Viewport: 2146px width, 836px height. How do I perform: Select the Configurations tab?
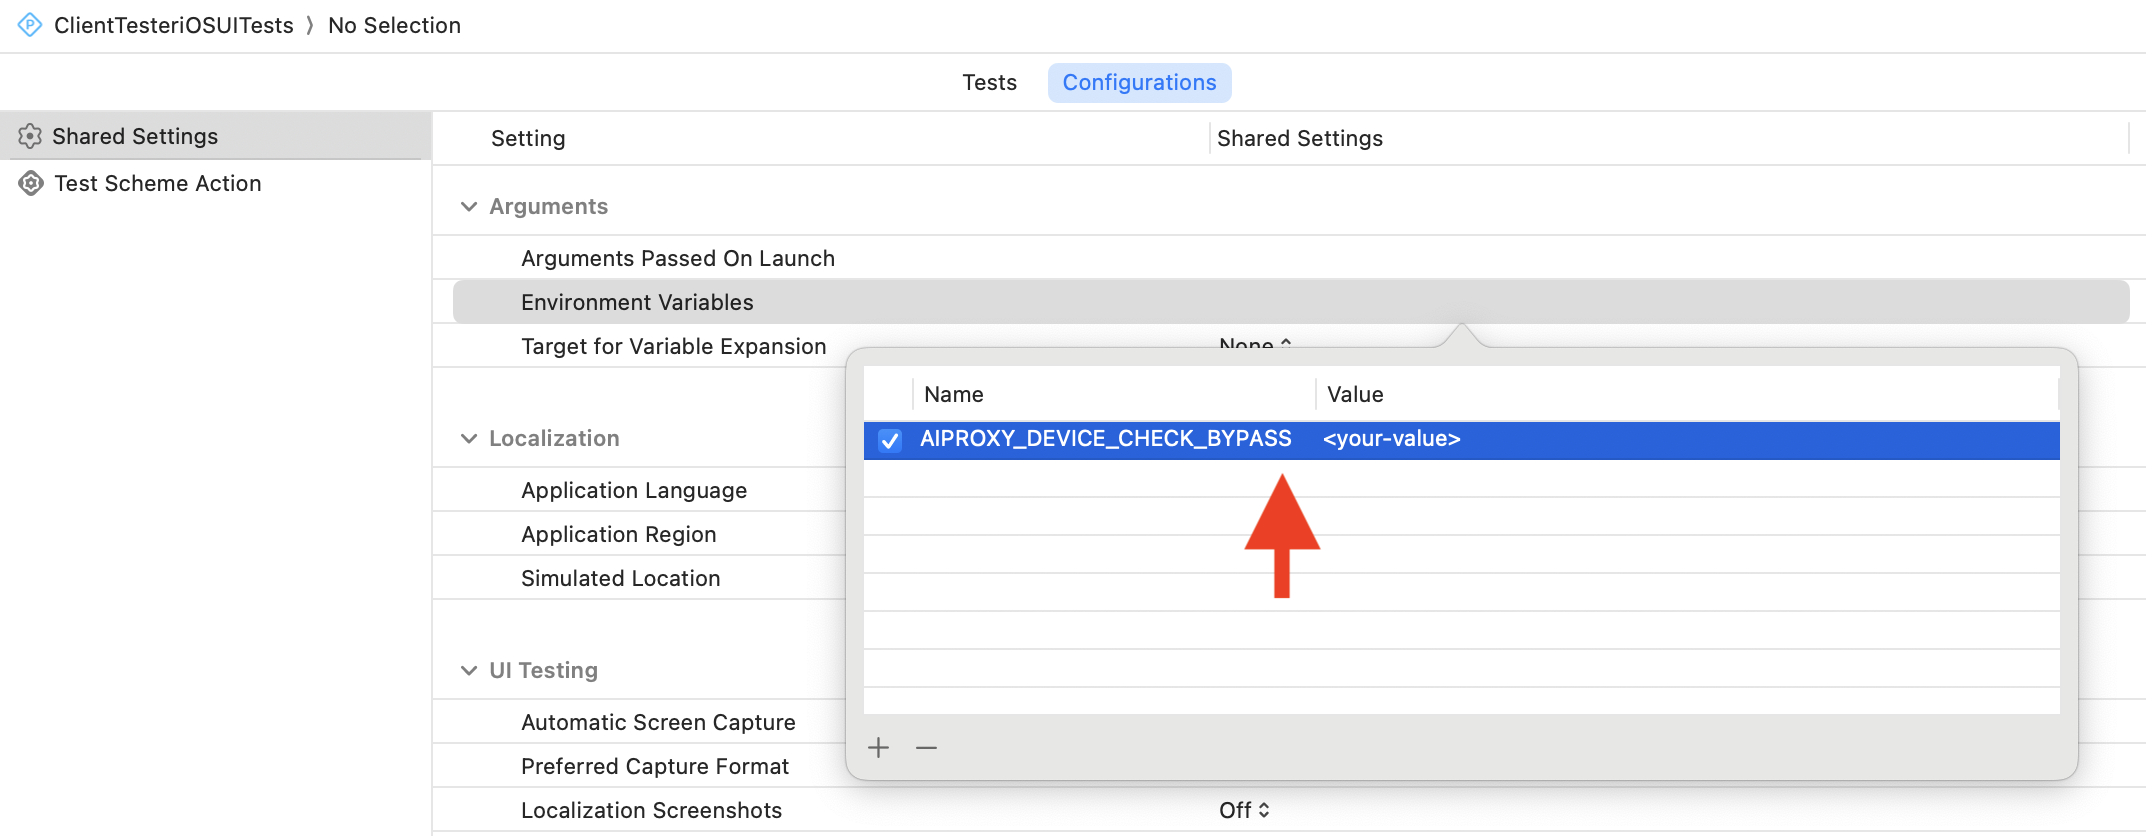[x=1139, y=82]
